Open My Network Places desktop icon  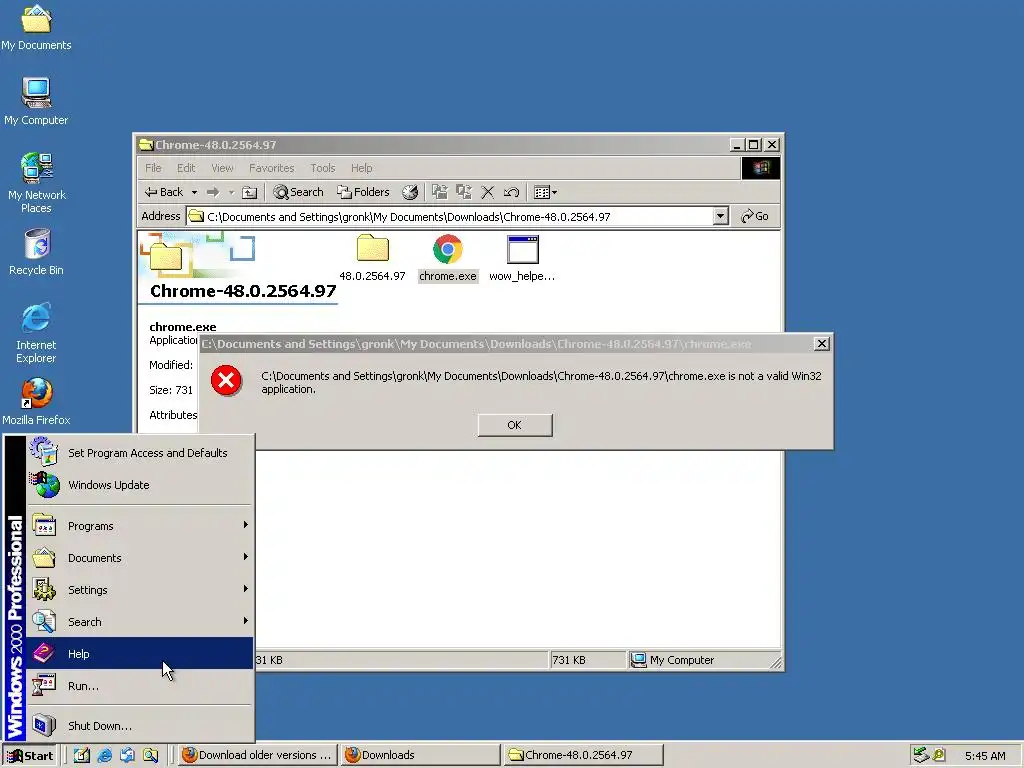(x=36, y=183)
